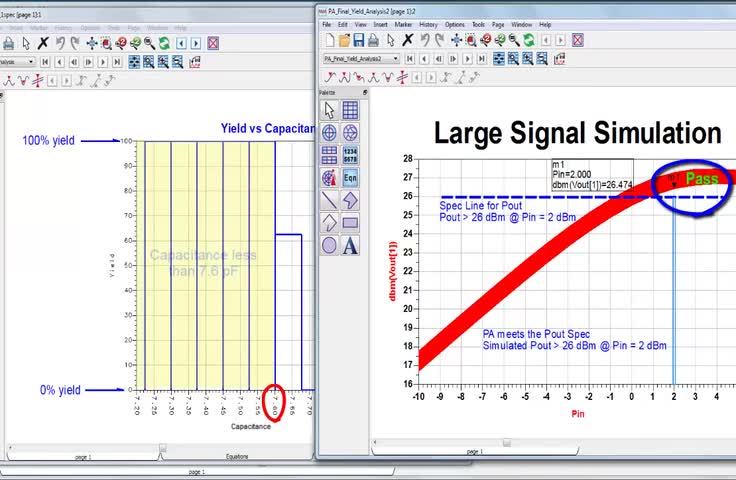Print the right window's data display
Image resolution: width=736 pixels, height=480 pixels.
click(373, 40)
